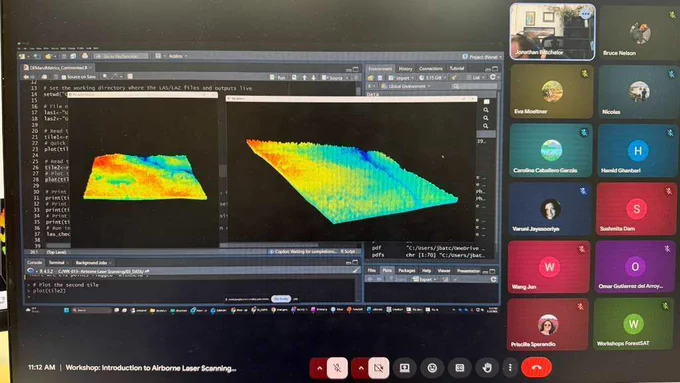Screen dimensions: 680x383
Task: Refresh the current plot in Plots pane
Action: coord(494,279)
